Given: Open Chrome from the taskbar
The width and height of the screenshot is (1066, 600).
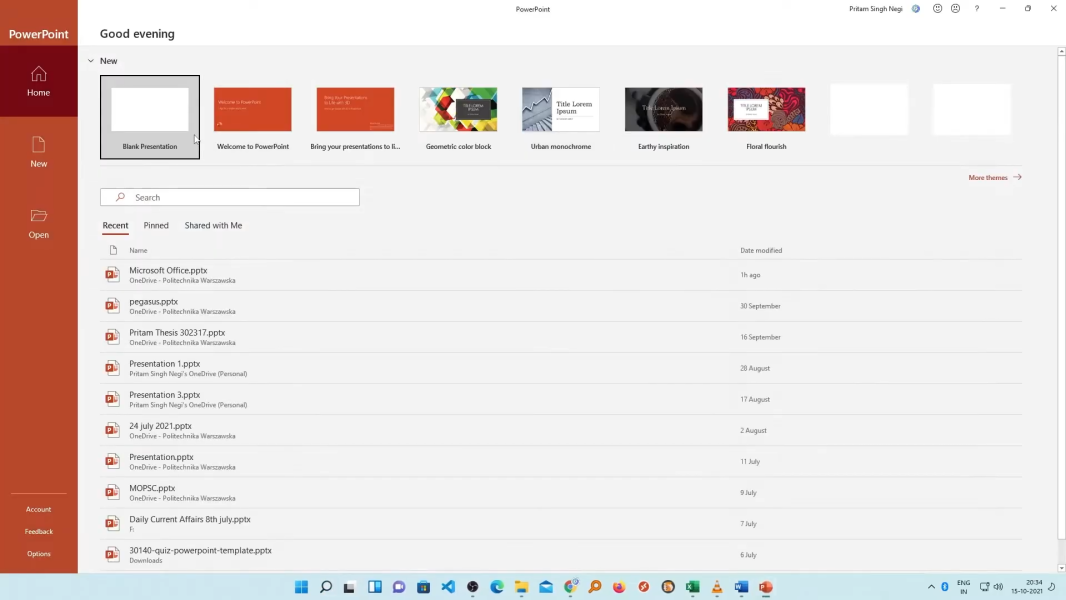Looking at the screenshot, I should point(570,587).
